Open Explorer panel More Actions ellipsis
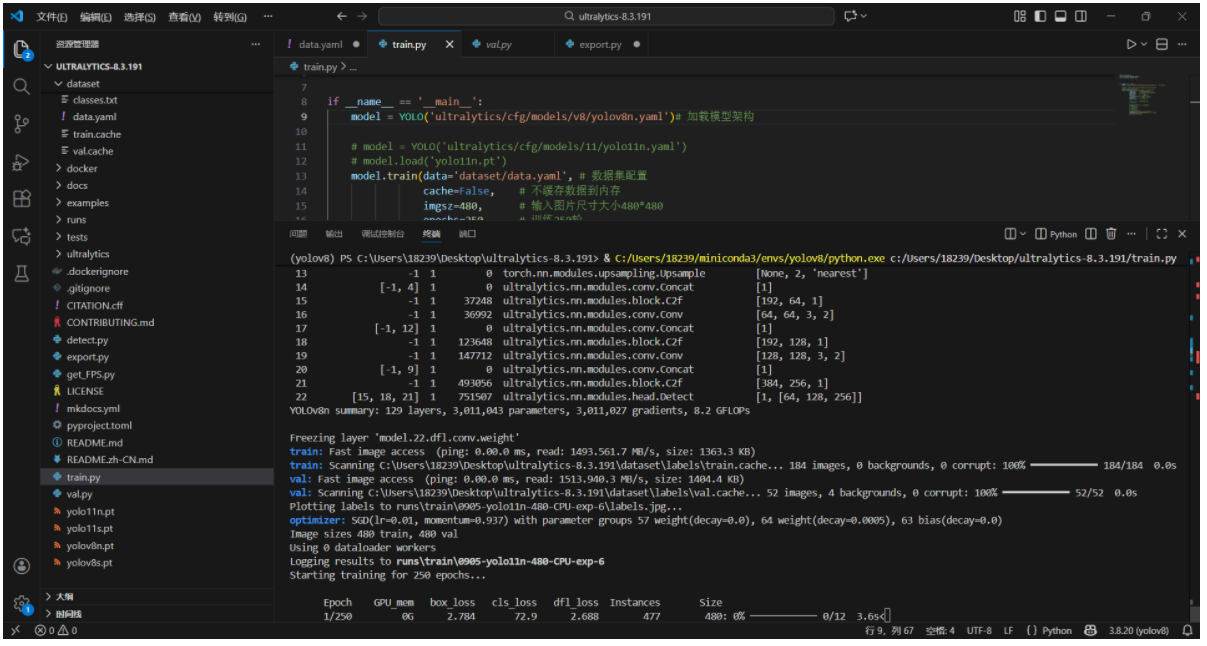This screenshot has height=646, width=1207. [x=255, y=44]
